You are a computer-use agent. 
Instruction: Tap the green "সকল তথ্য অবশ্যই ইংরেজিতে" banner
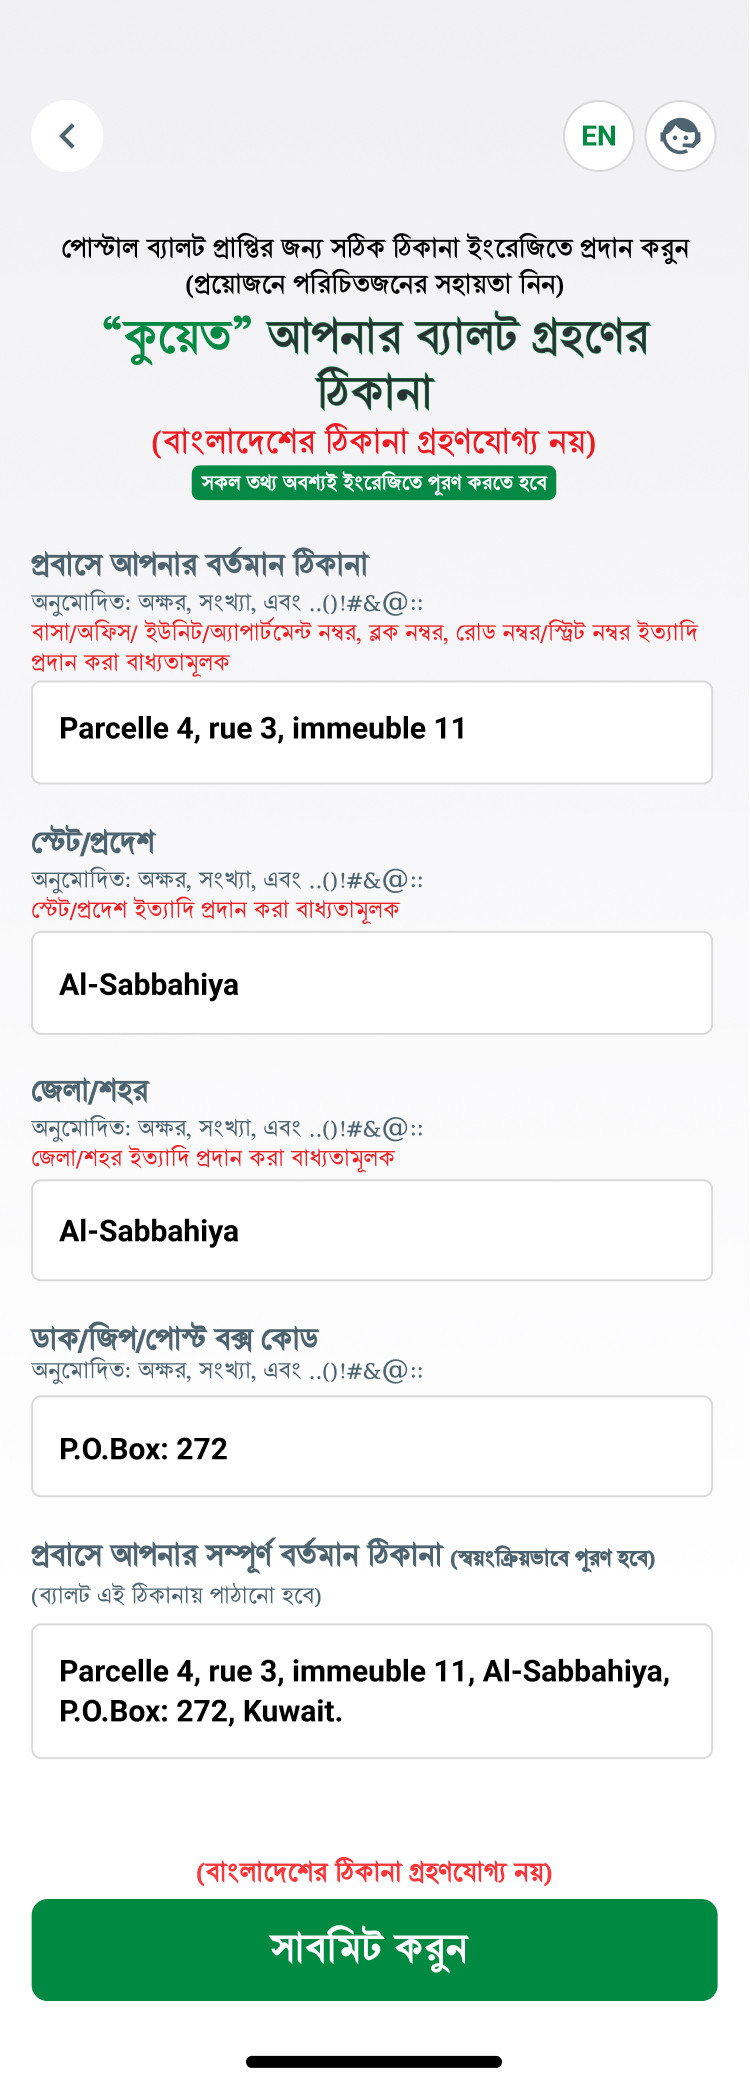point(374,482)
